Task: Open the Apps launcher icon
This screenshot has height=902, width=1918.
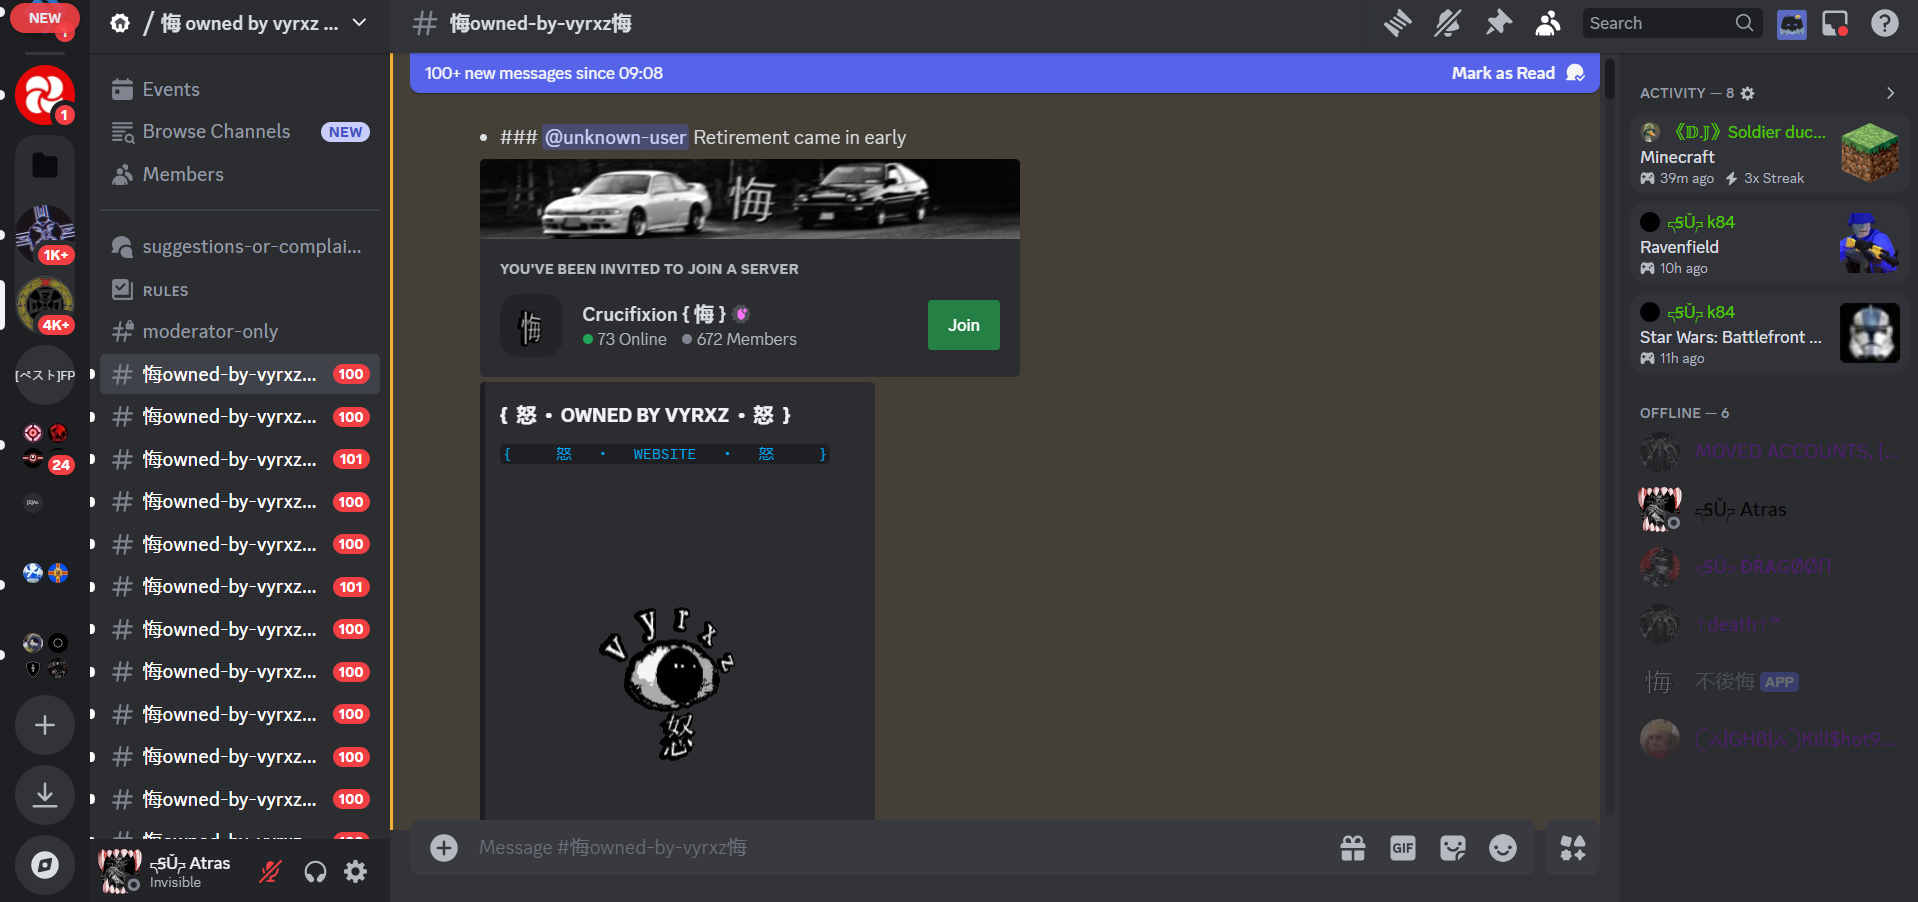Action: click(x=1572, y=848)
